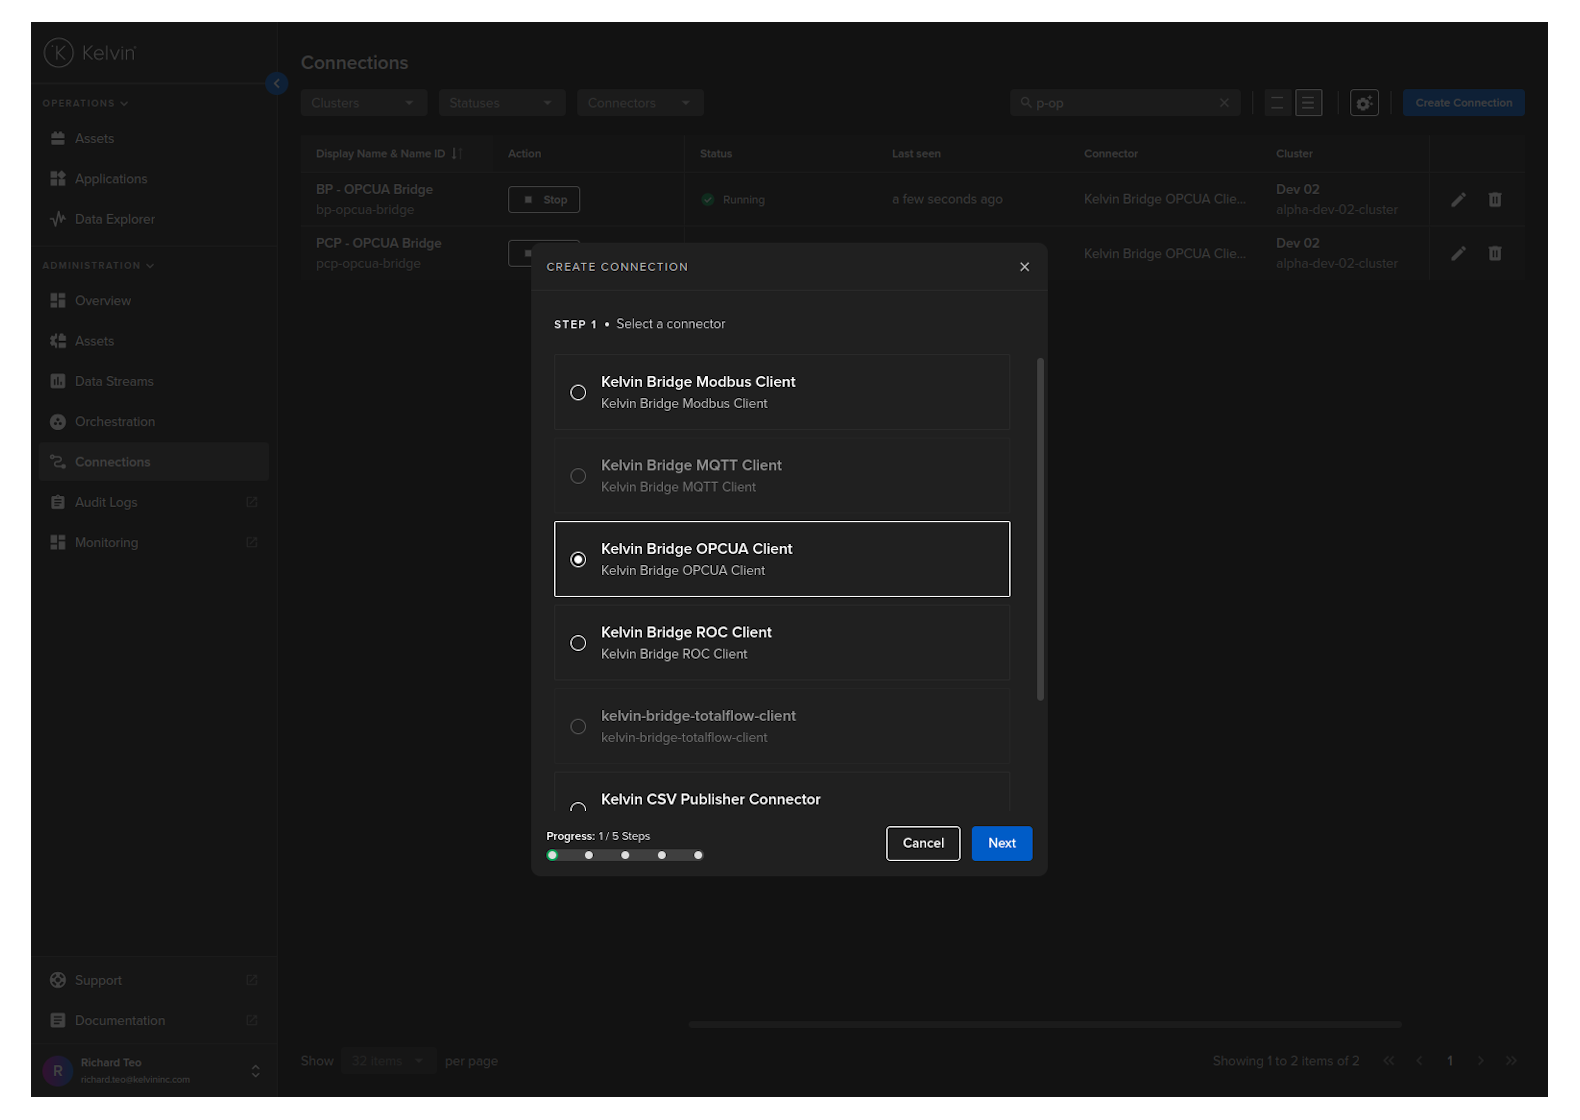Cancel the connection creation

click(922, 843)
